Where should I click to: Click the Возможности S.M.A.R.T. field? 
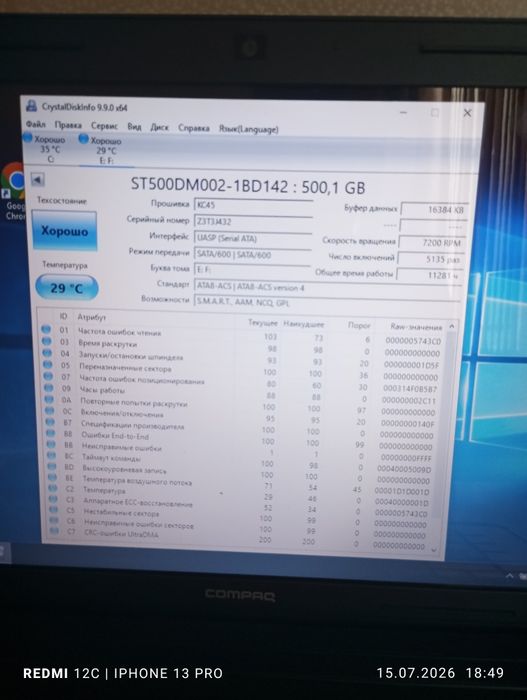(327, 303)
